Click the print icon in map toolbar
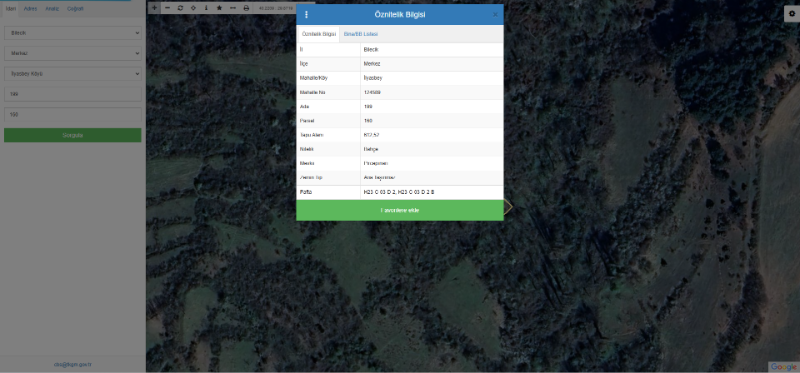Screen dimensions: 800x373 pyautogui.click(x=246, y=8)
